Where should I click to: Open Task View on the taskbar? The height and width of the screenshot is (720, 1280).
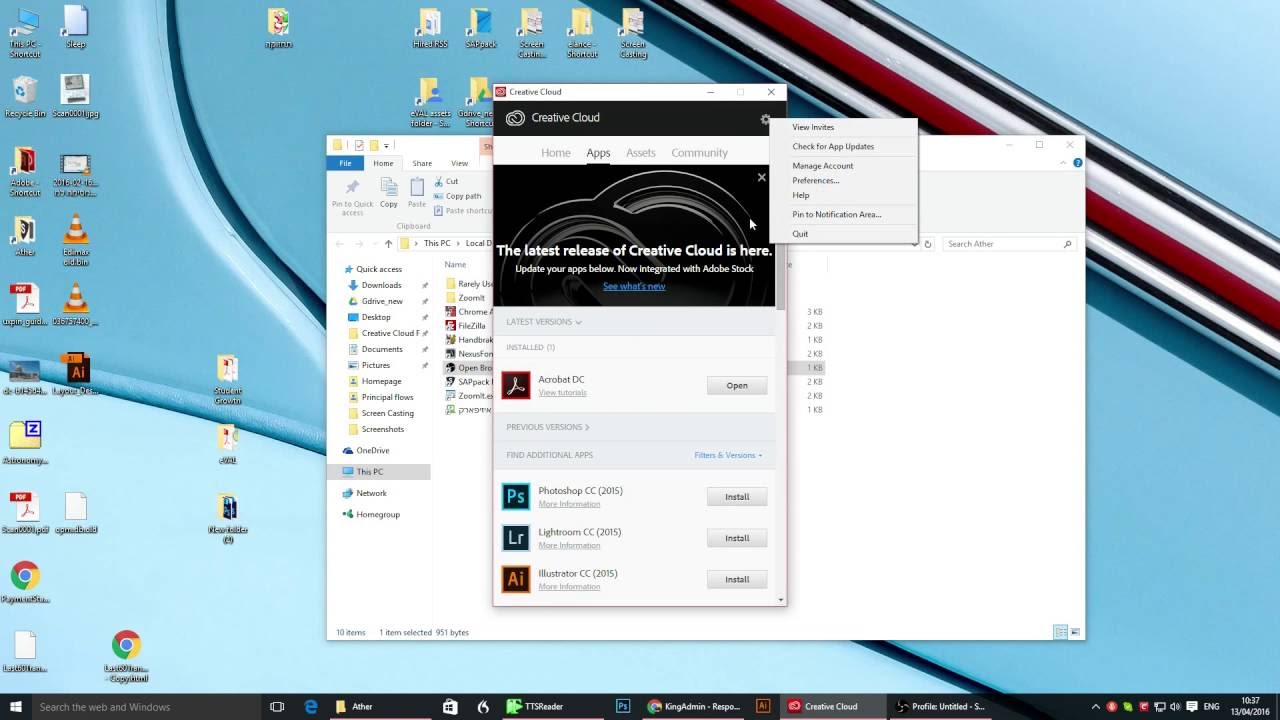pos(277,706)
